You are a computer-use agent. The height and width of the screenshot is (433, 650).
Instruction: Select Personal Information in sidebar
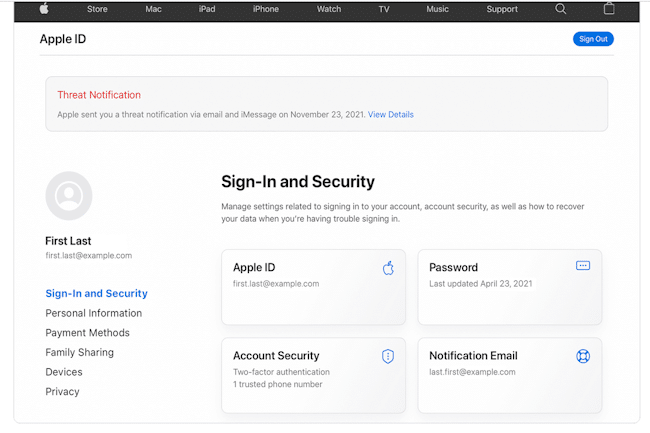[94, 313]
